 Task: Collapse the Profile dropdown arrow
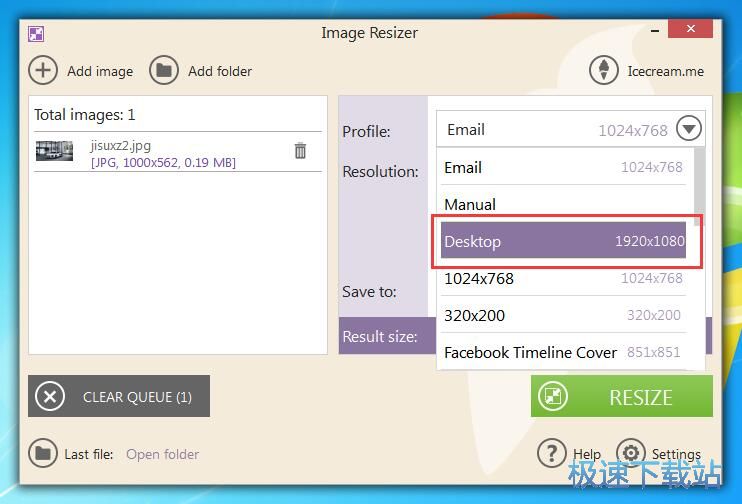tap(689, 129)
